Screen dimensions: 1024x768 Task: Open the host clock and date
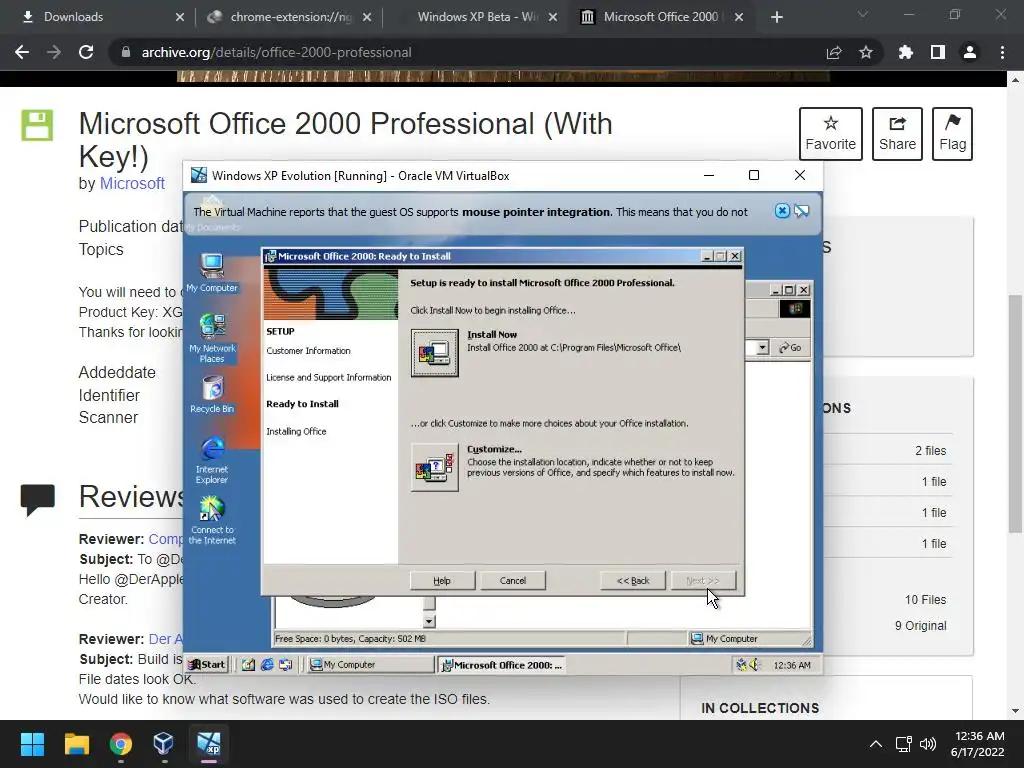pos(978,744)
